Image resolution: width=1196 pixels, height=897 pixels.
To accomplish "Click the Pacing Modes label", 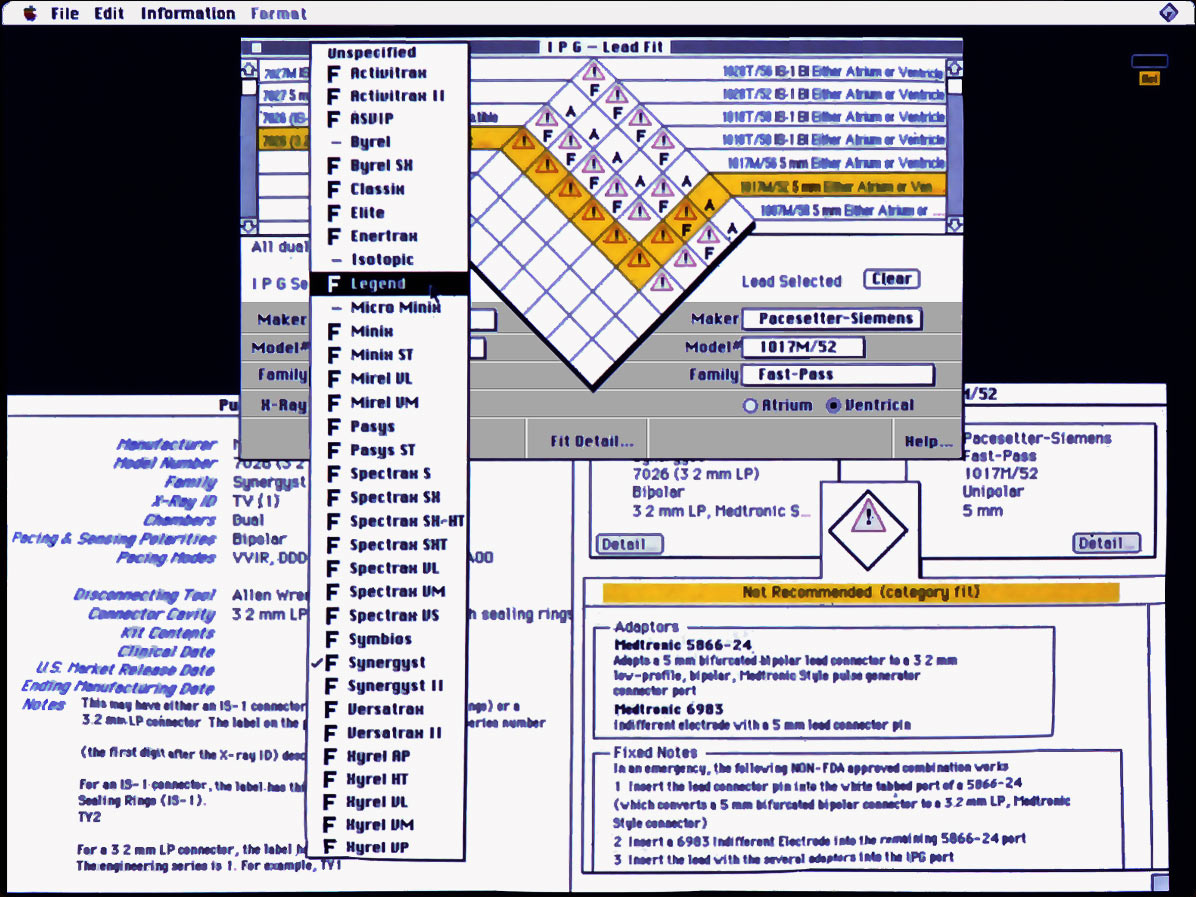I will (166, 558).
